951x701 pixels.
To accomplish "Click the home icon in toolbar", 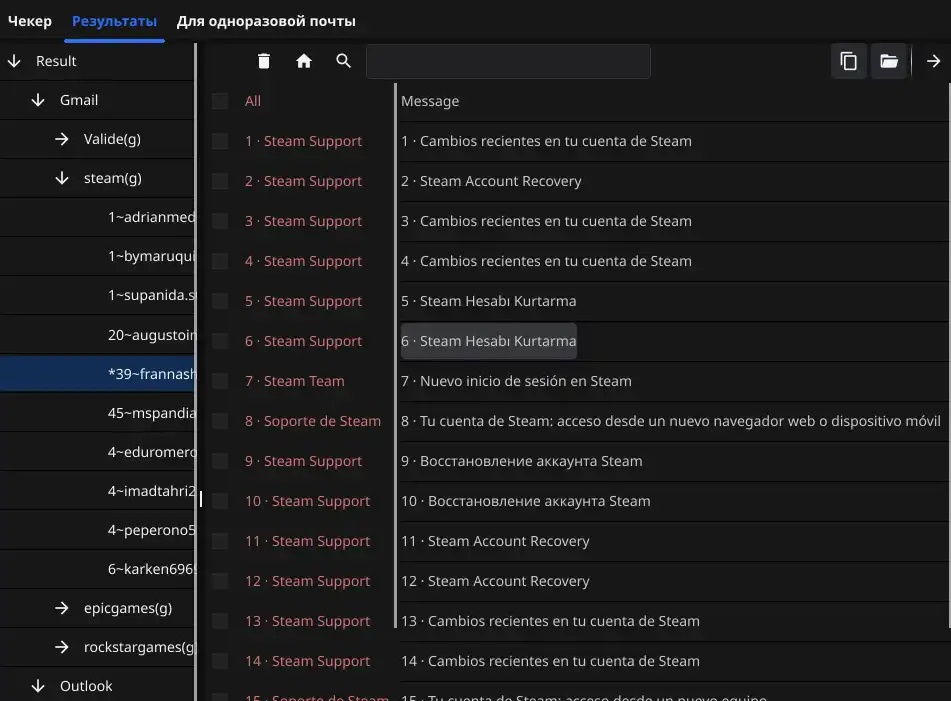I will tap(304, 61).
